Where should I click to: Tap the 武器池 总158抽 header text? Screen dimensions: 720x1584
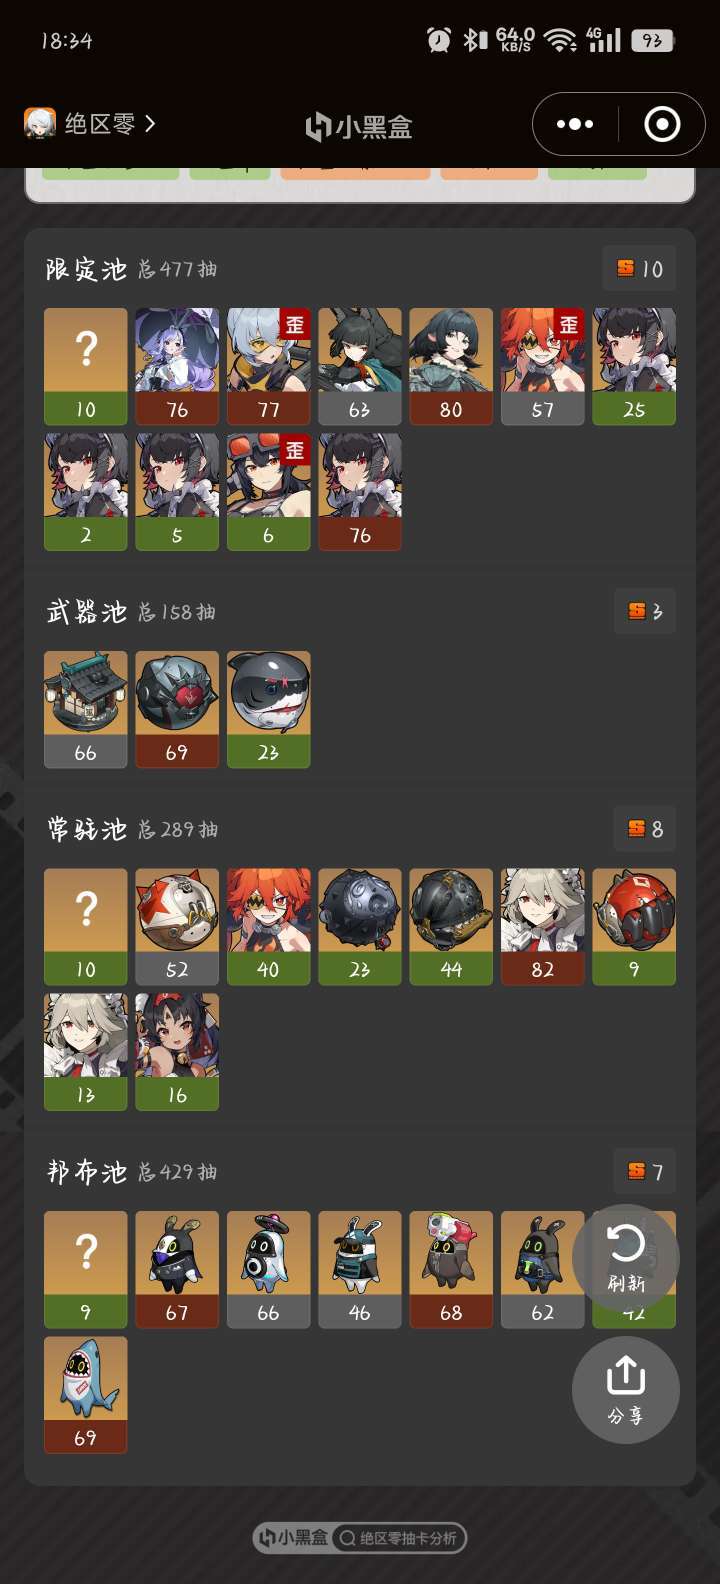[x=131, y=612]
